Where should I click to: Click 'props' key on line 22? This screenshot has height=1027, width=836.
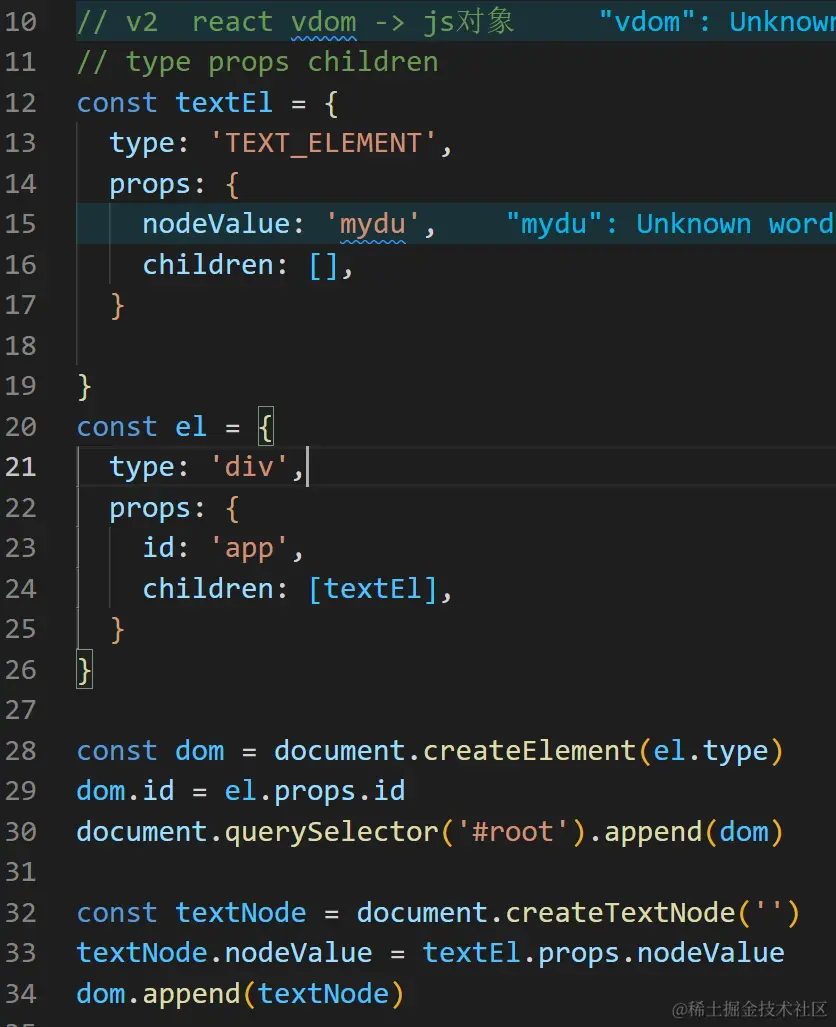pyautogui.click(x=149, y=508)
